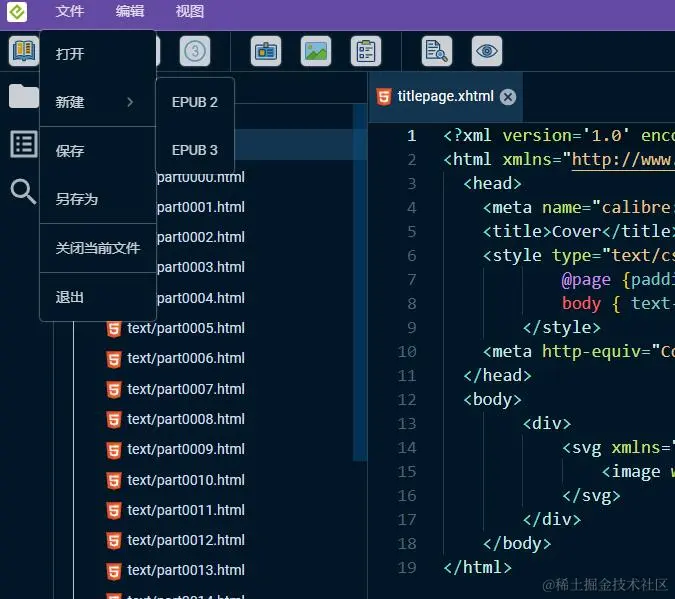Click the <head> tag on line 3
This screenshot has width=675, height=599.
[x=492, y=184]
